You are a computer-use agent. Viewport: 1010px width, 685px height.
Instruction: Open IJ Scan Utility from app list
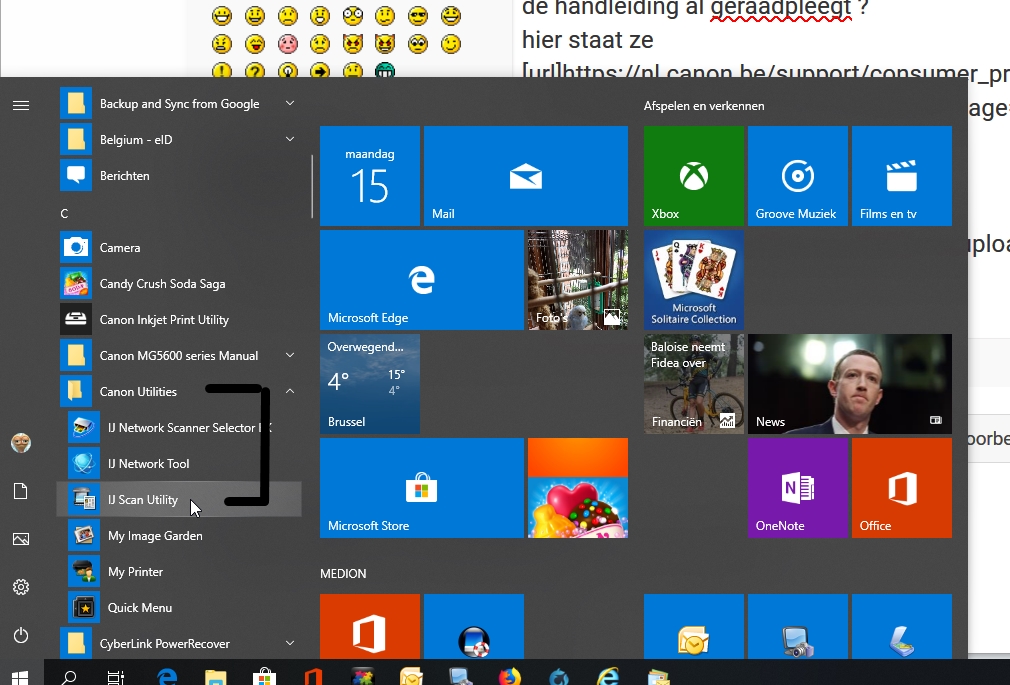pyautogui.click(x=142, y=499)
